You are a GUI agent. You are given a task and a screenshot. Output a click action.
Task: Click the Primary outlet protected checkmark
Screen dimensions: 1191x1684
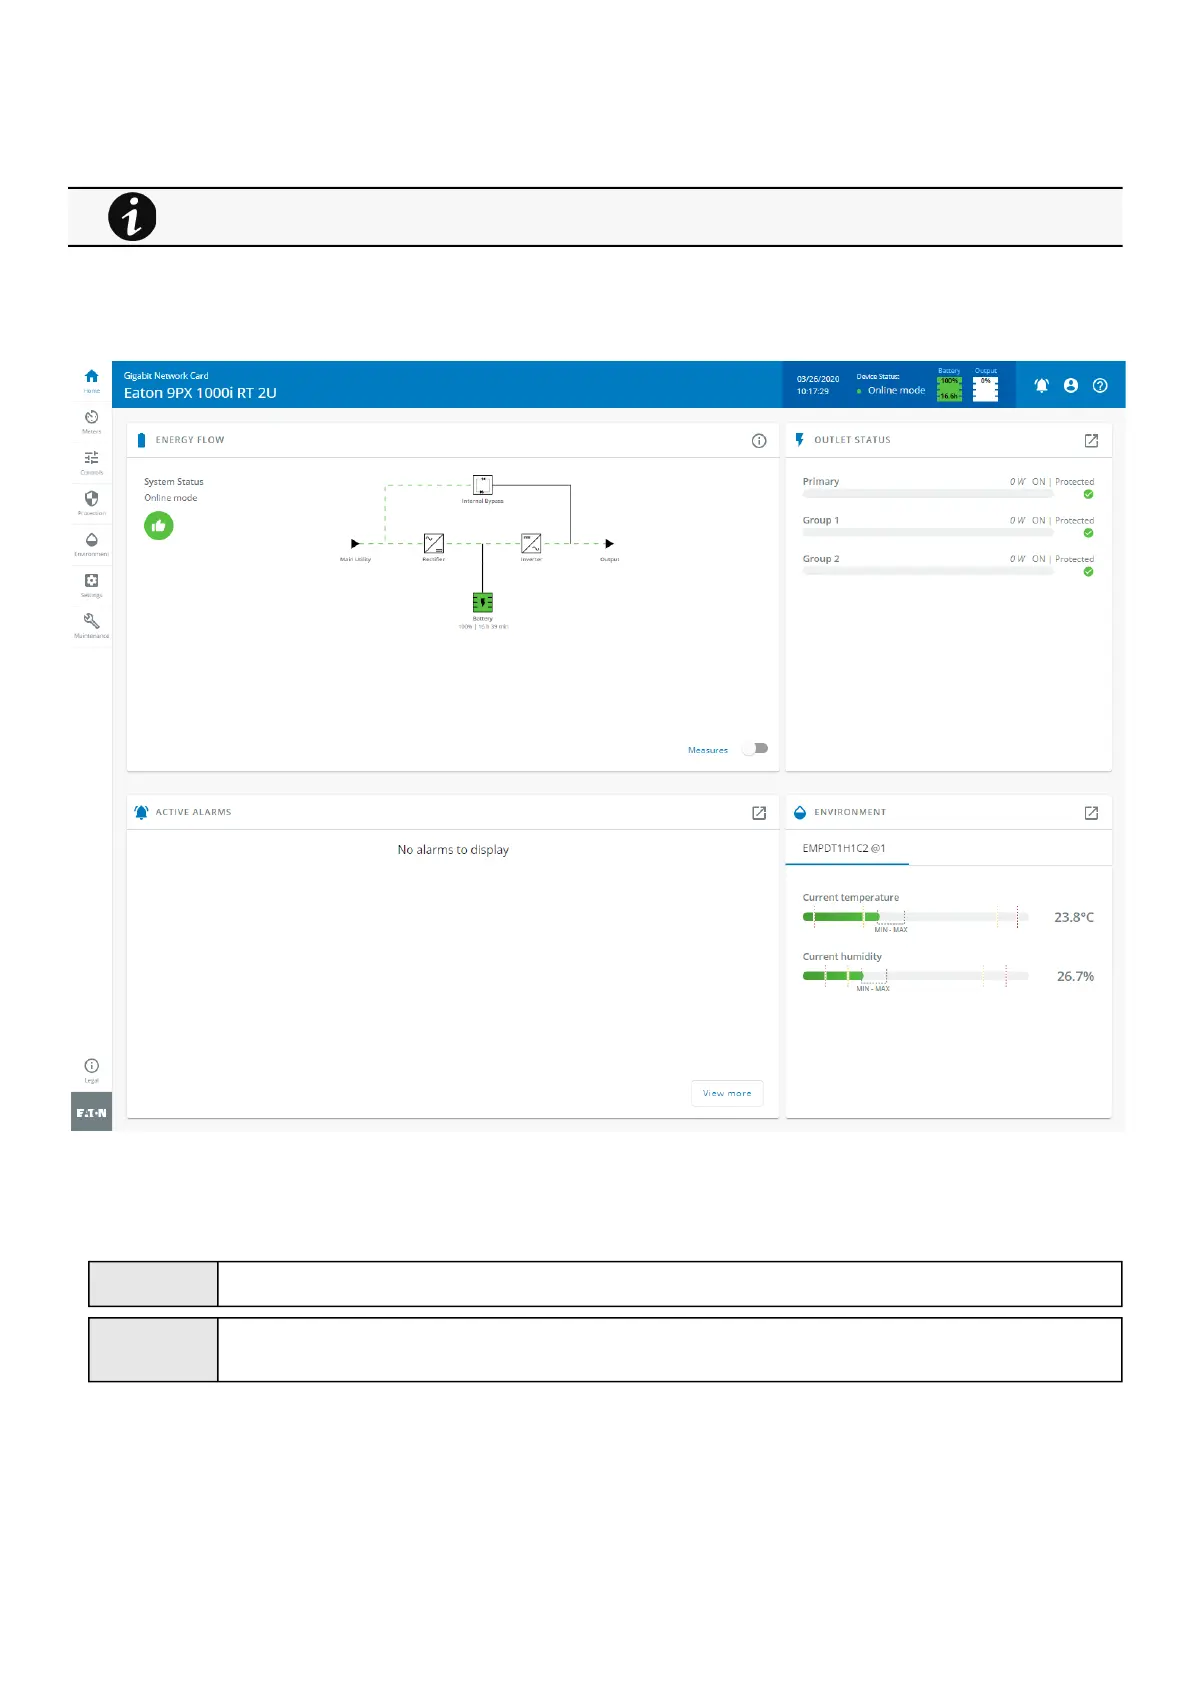[1088, 494]
